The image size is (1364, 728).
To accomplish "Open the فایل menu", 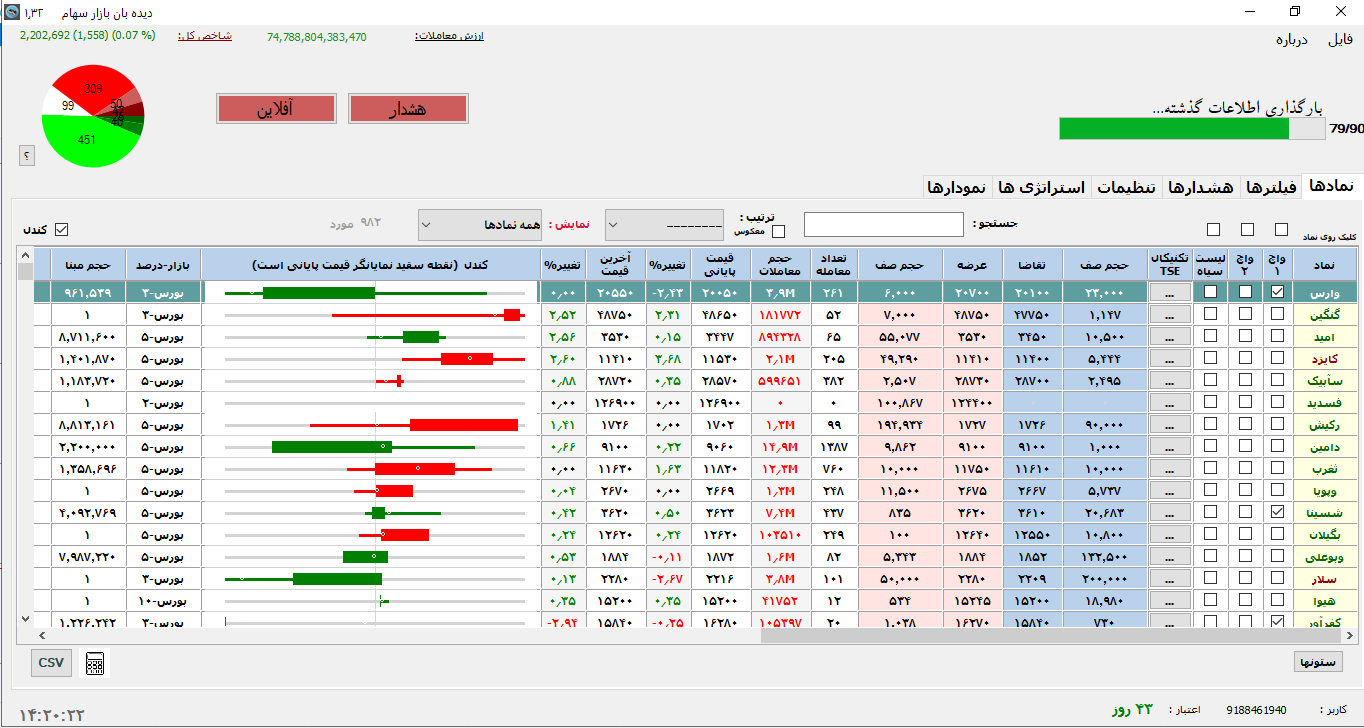I will (1339, 40).
